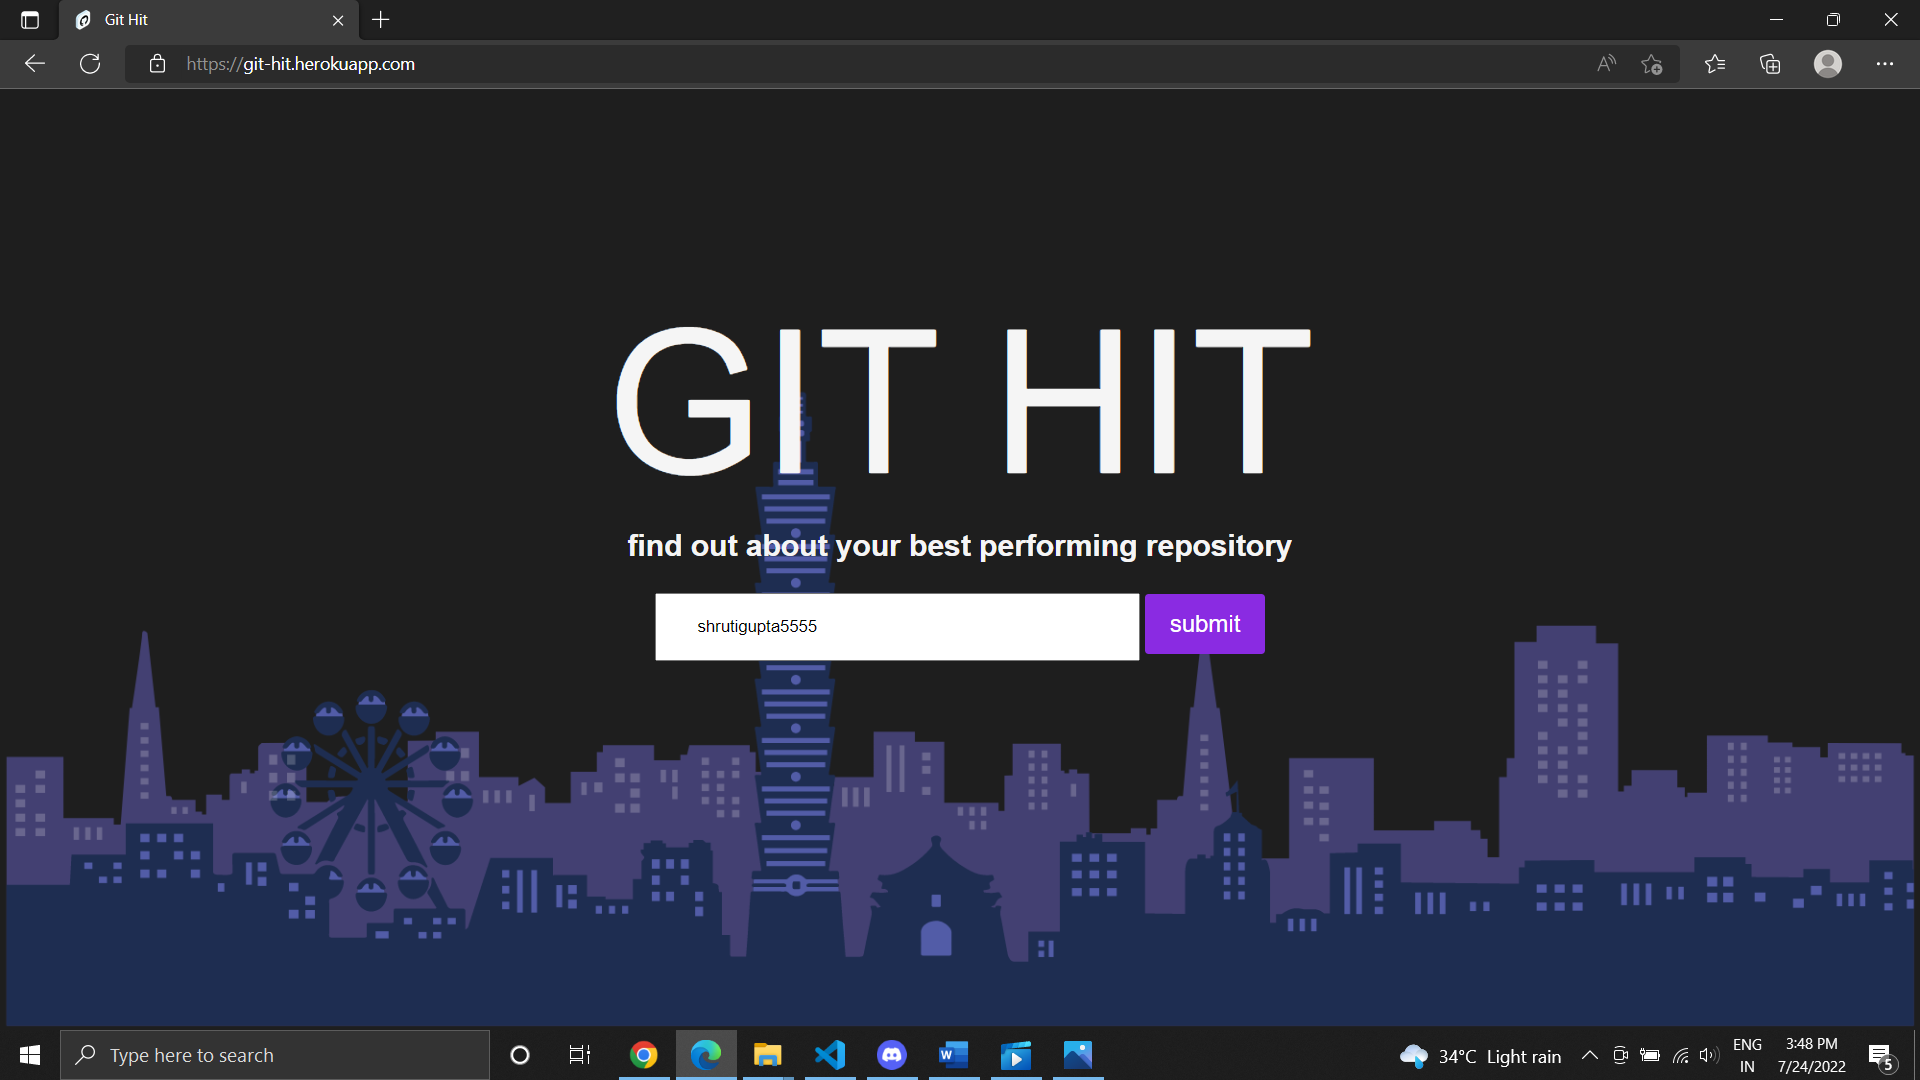Toggle the system volume icon

tap(1708, 1055)
